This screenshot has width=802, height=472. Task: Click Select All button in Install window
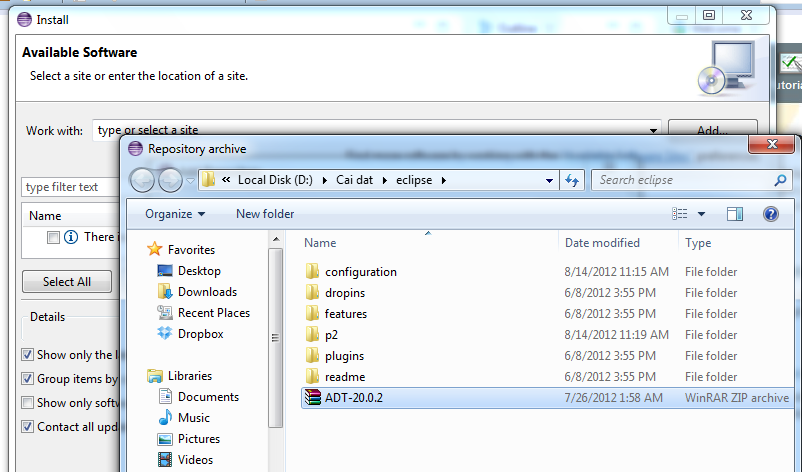click(66, 281)
